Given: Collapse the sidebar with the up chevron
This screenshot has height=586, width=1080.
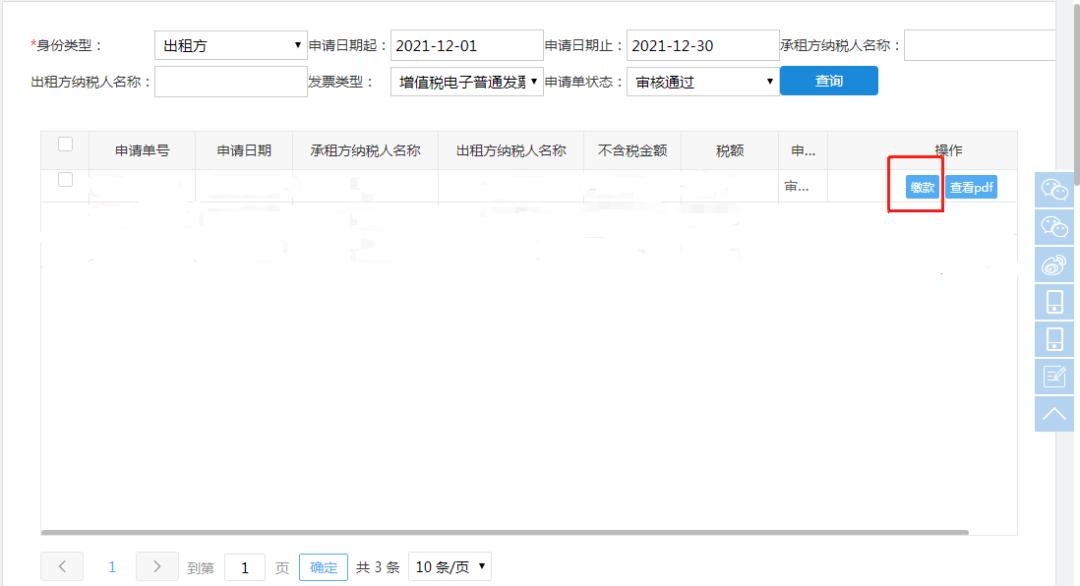Looking at the screenshot, I should tap(1055, 413).
